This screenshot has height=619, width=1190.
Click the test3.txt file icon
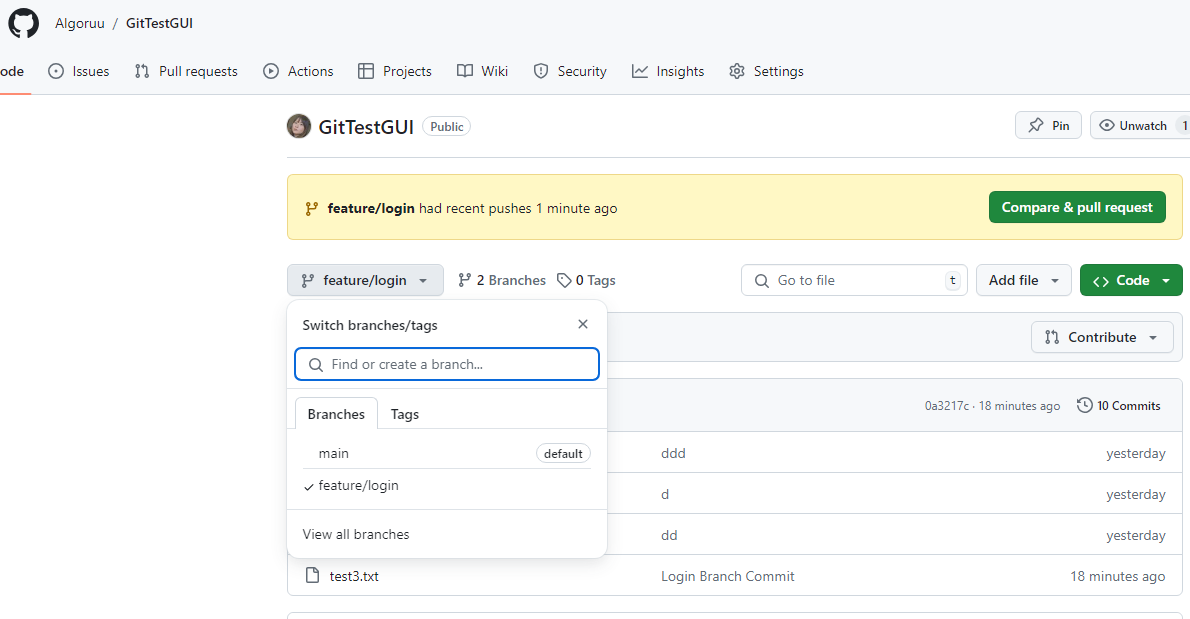click(312, 575)
